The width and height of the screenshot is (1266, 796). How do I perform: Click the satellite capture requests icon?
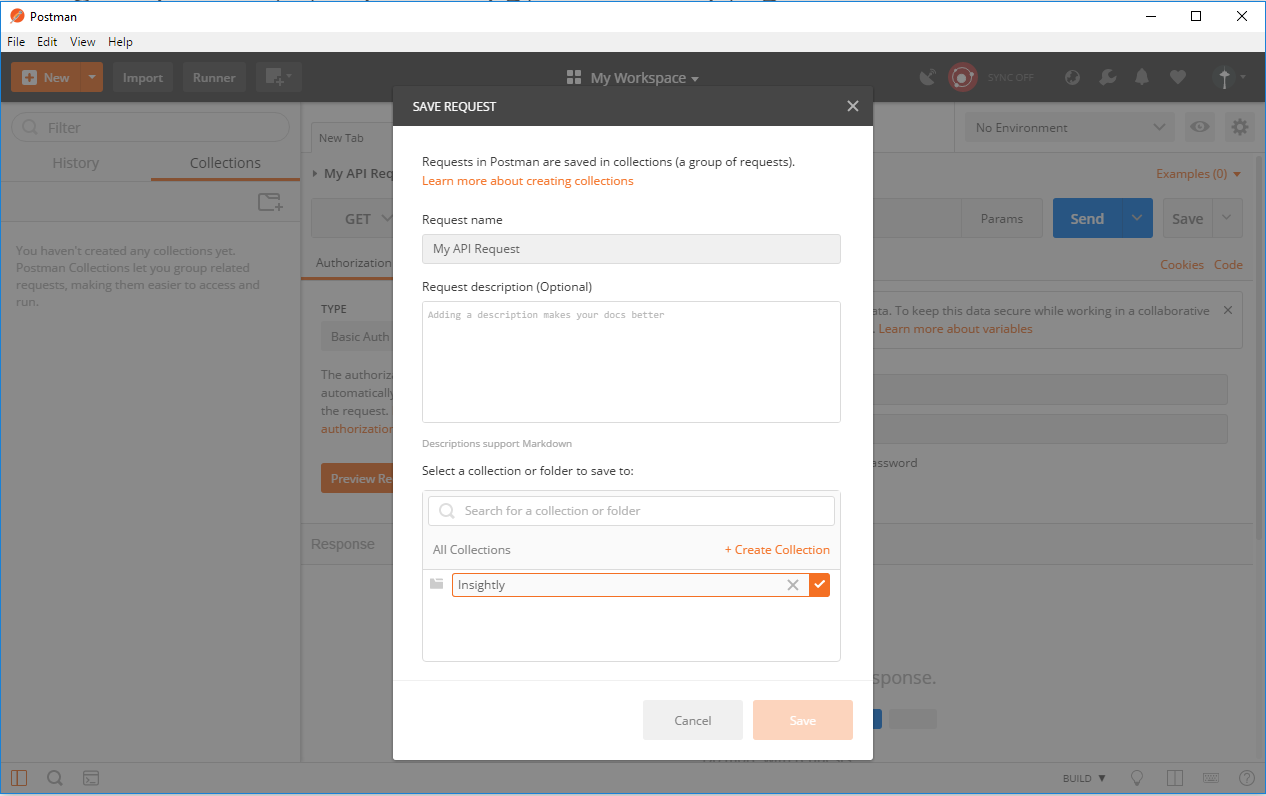928,77
